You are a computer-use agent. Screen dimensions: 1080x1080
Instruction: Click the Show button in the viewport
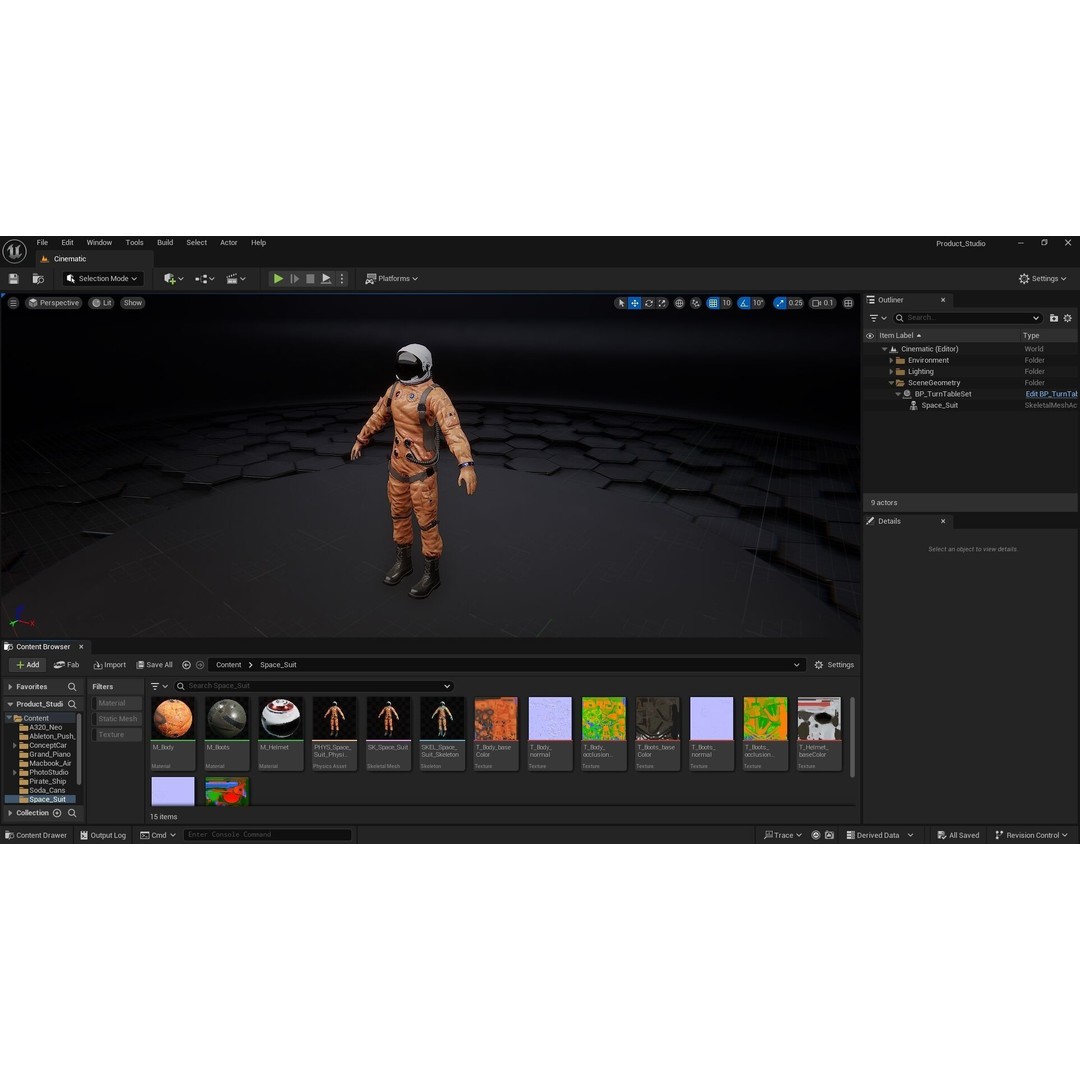[132, 303]
